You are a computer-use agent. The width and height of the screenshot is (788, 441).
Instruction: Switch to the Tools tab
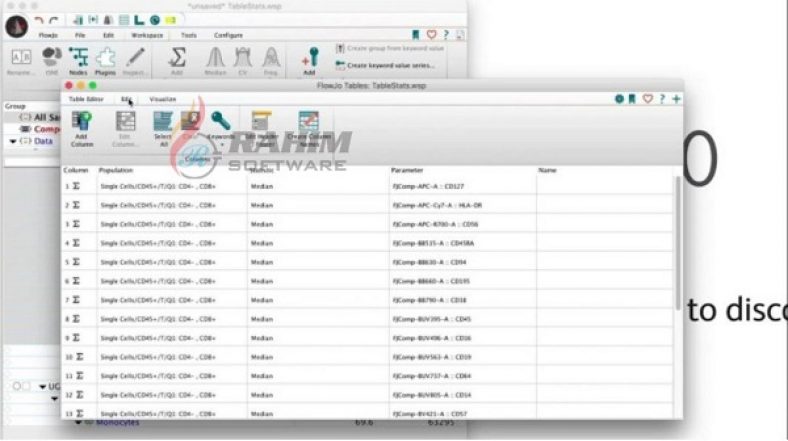[188, 35]
